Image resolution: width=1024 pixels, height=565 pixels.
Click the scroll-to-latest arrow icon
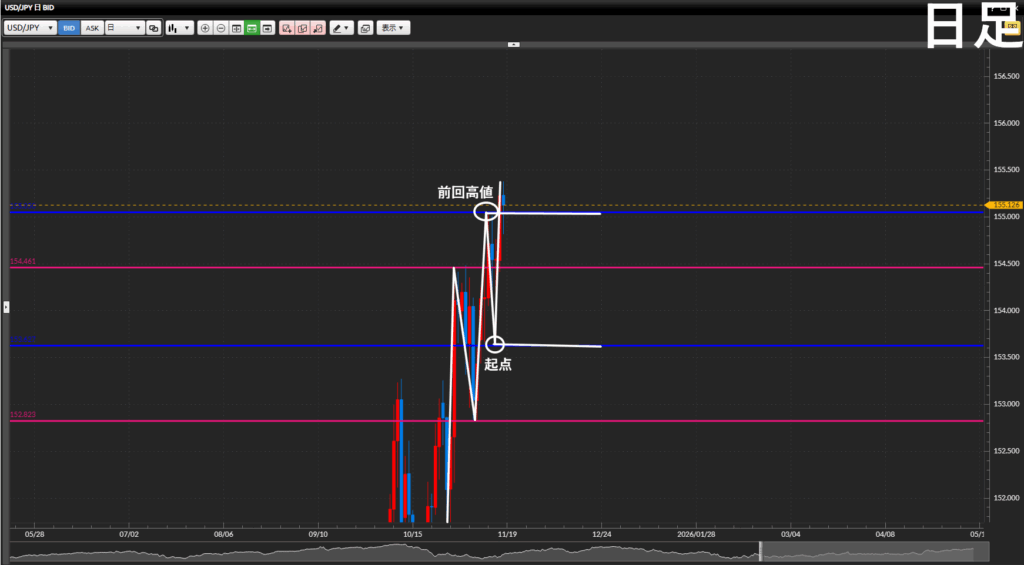[268, 28]
